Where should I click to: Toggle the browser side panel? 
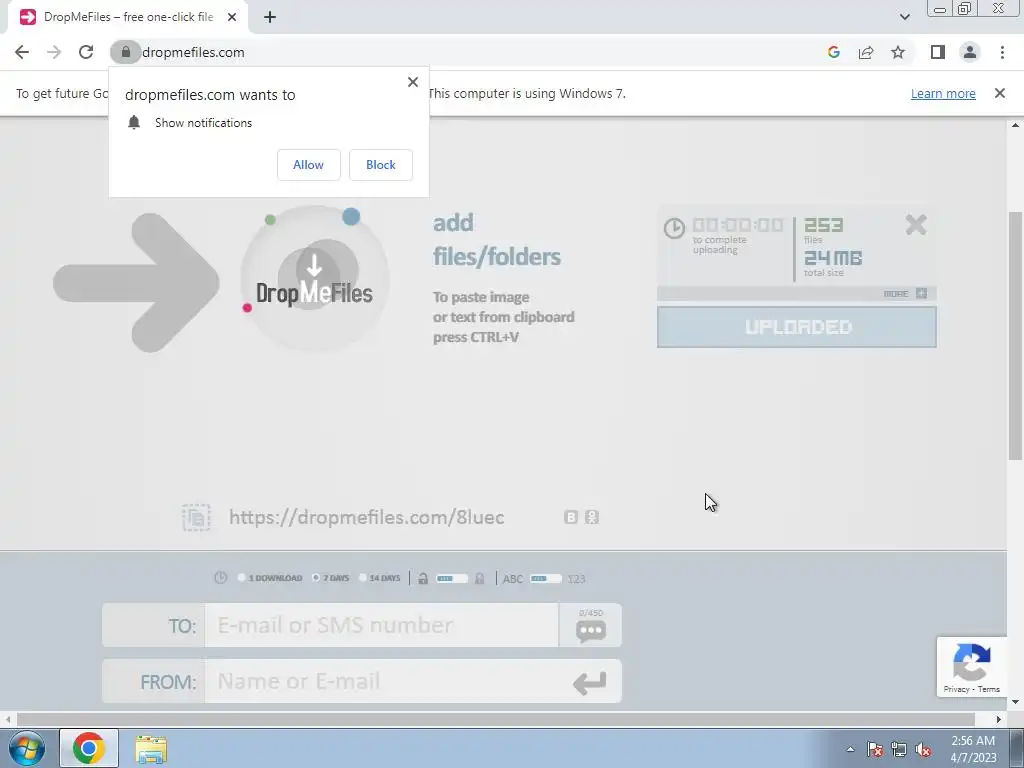[938, 52]
